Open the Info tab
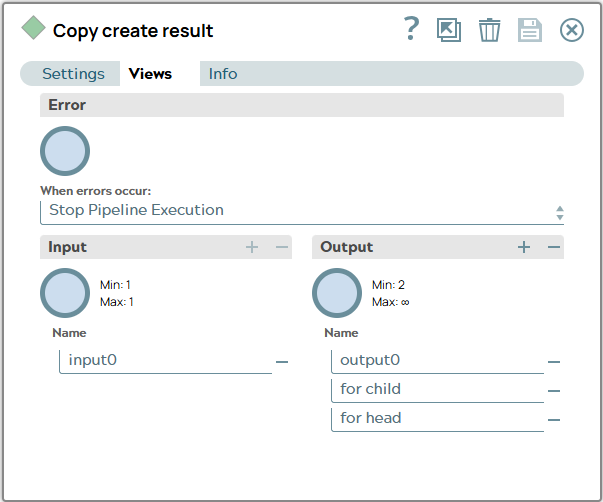Screen dimensions: 603x502 coord(223,73)
